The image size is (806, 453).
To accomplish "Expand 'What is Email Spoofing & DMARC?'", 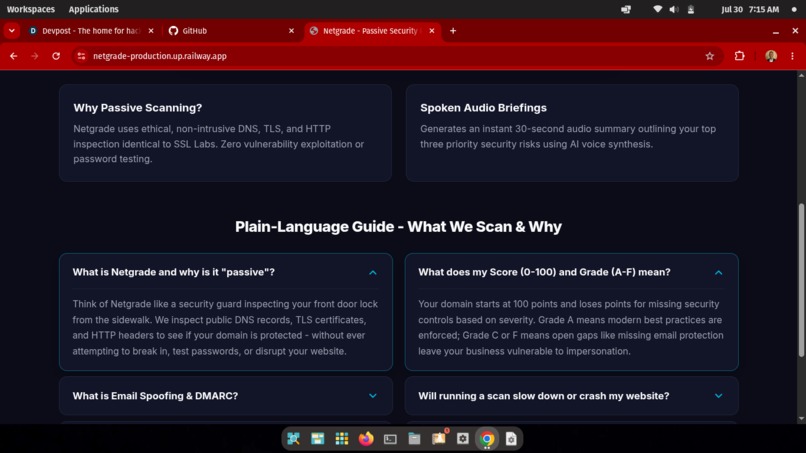I will [226, 396].
